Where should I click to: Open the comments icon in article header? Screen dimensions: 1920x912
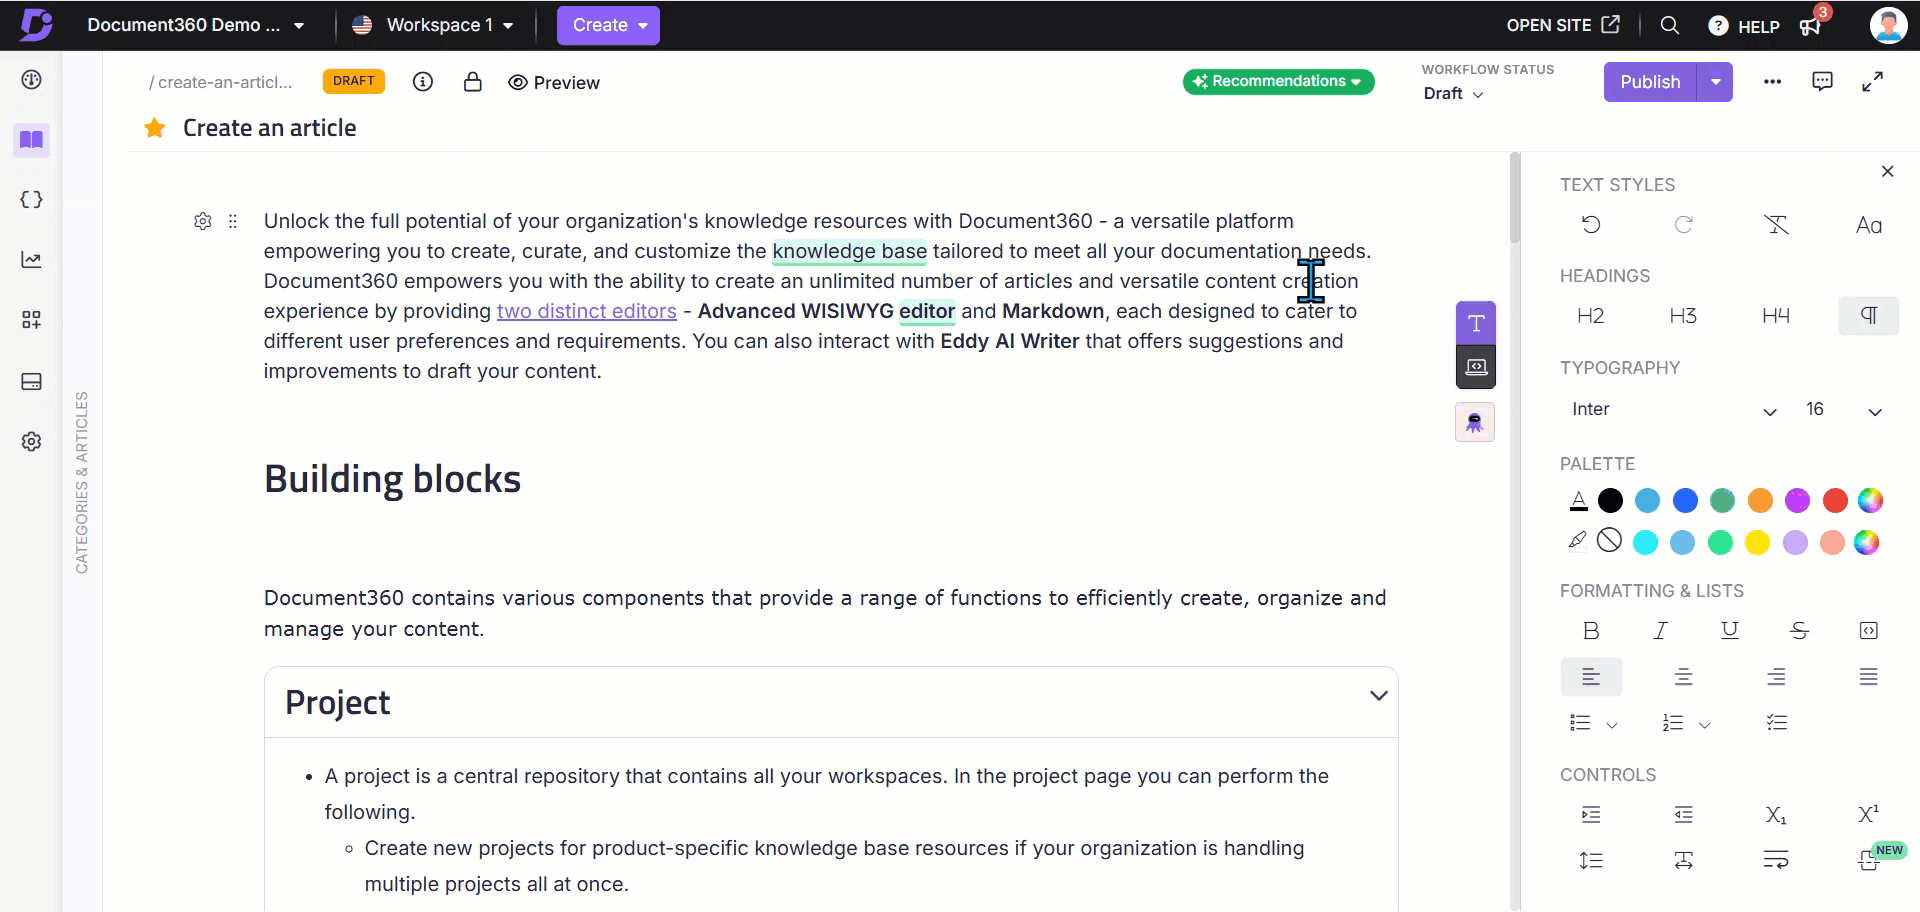(x=1823, y=82)
